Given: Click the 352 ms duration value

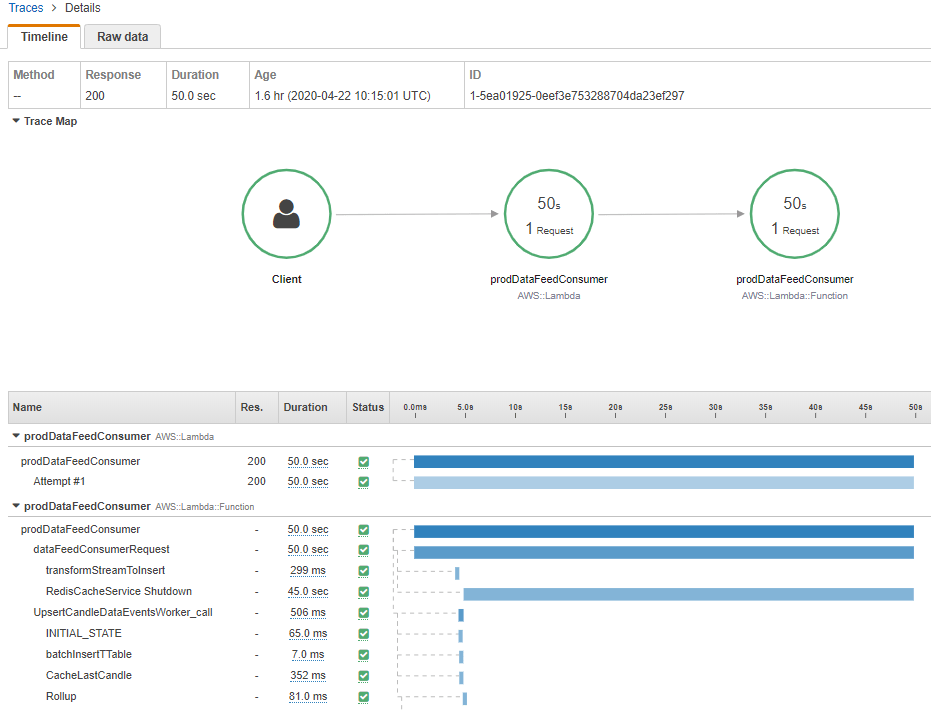Looking at the screenshot, I should pos(308,676).
